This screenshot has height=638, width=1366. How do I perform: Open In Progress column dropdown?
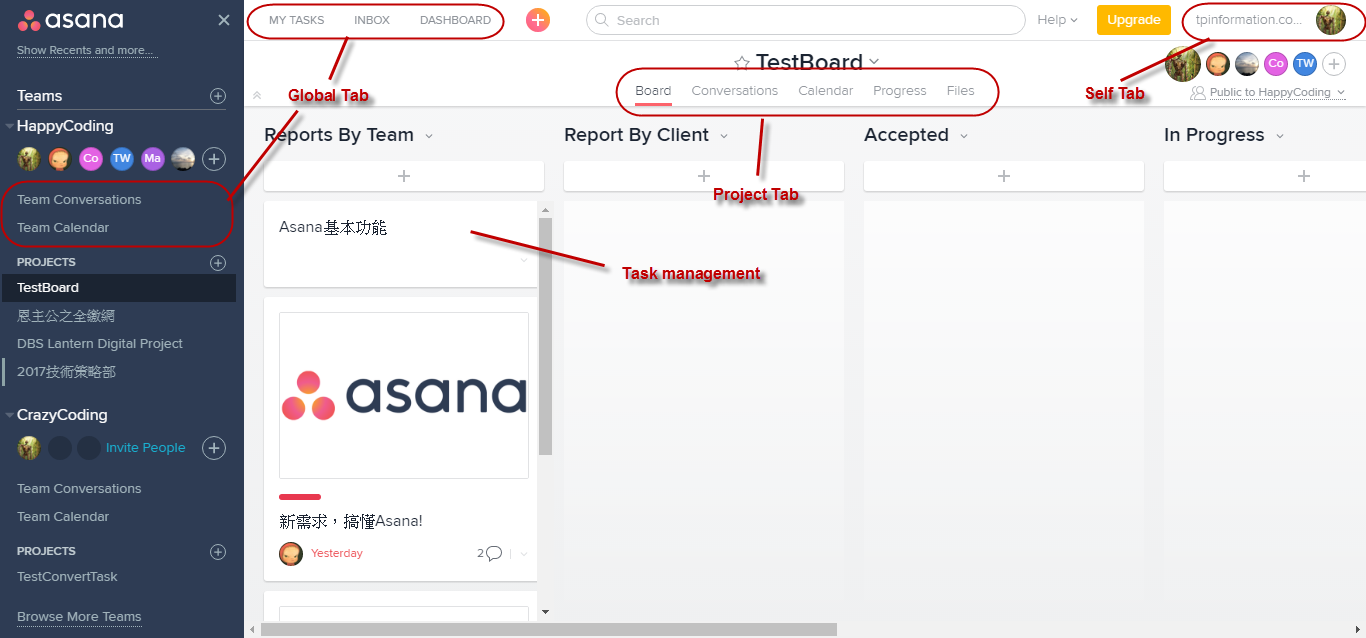(1279, 136)
